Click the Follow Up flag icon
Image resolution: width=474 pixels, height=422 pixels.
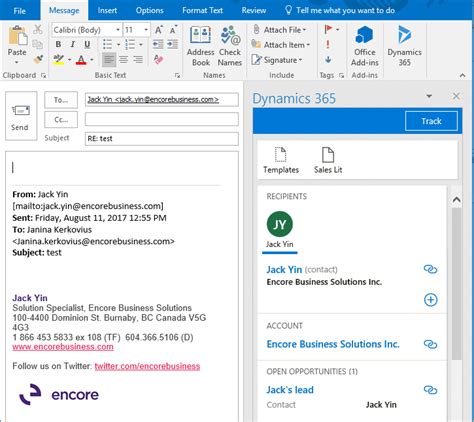click(x=328, y=29)
